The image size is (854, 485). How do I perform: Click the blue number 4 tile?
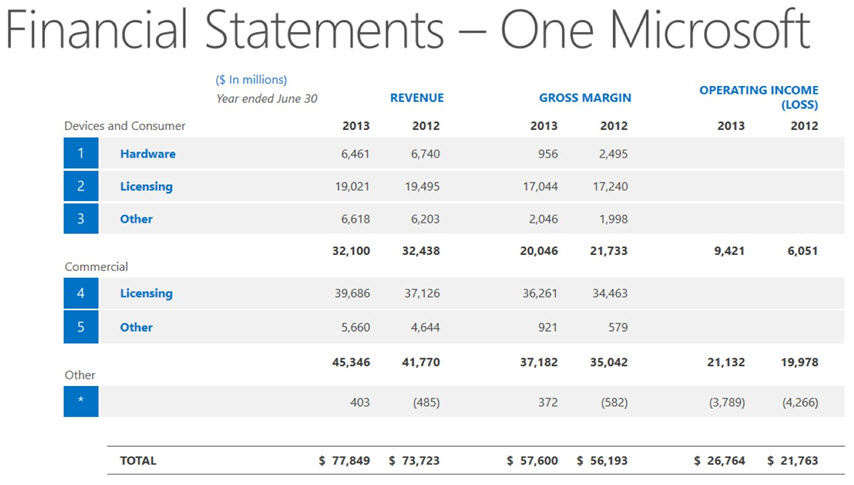coord(81,293)
